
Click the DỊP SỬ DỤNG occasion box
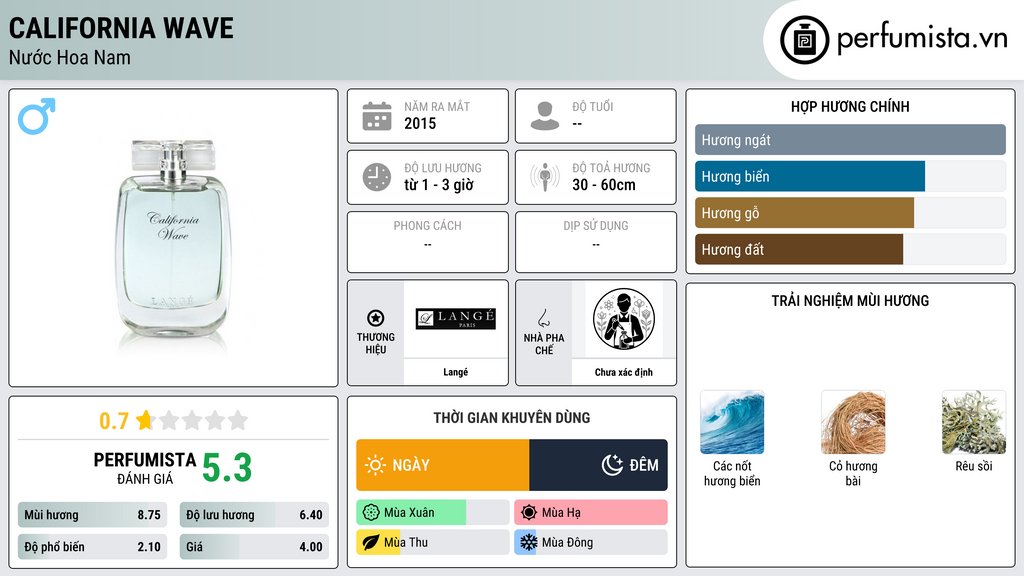pos(596,242)
